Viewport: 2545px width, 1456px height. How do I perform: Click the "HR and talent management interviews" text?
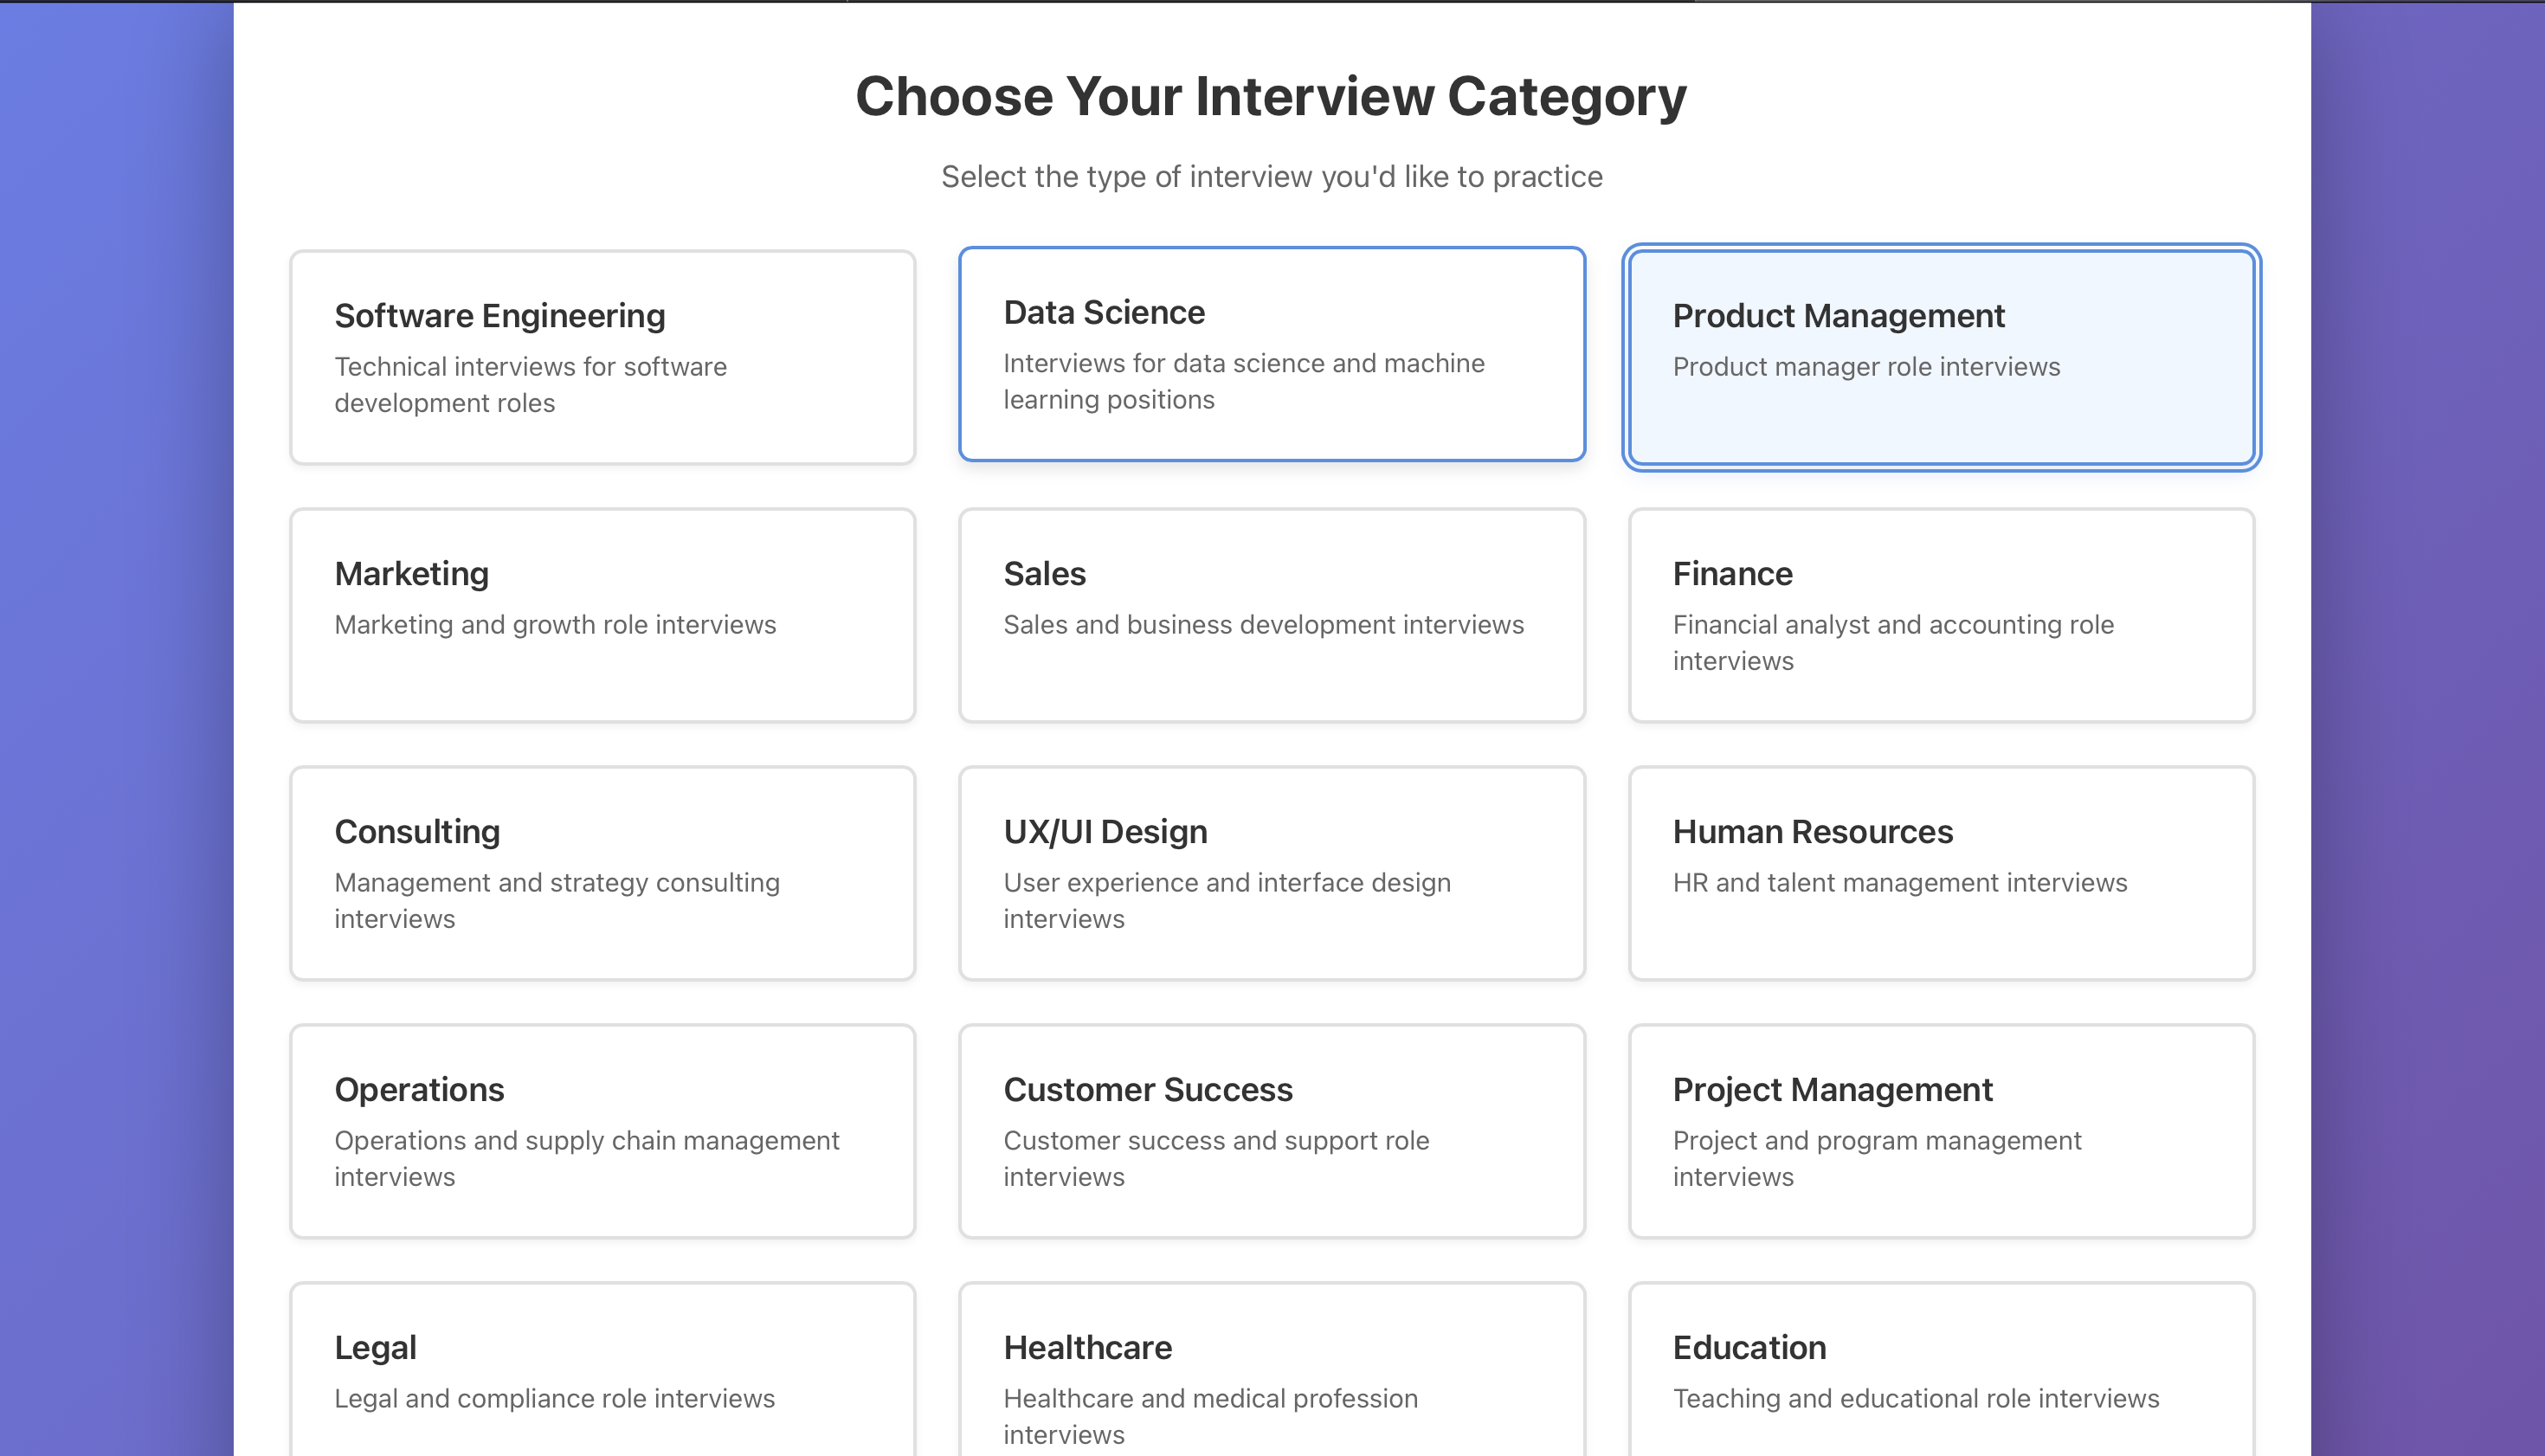(x=1899, y=883)
